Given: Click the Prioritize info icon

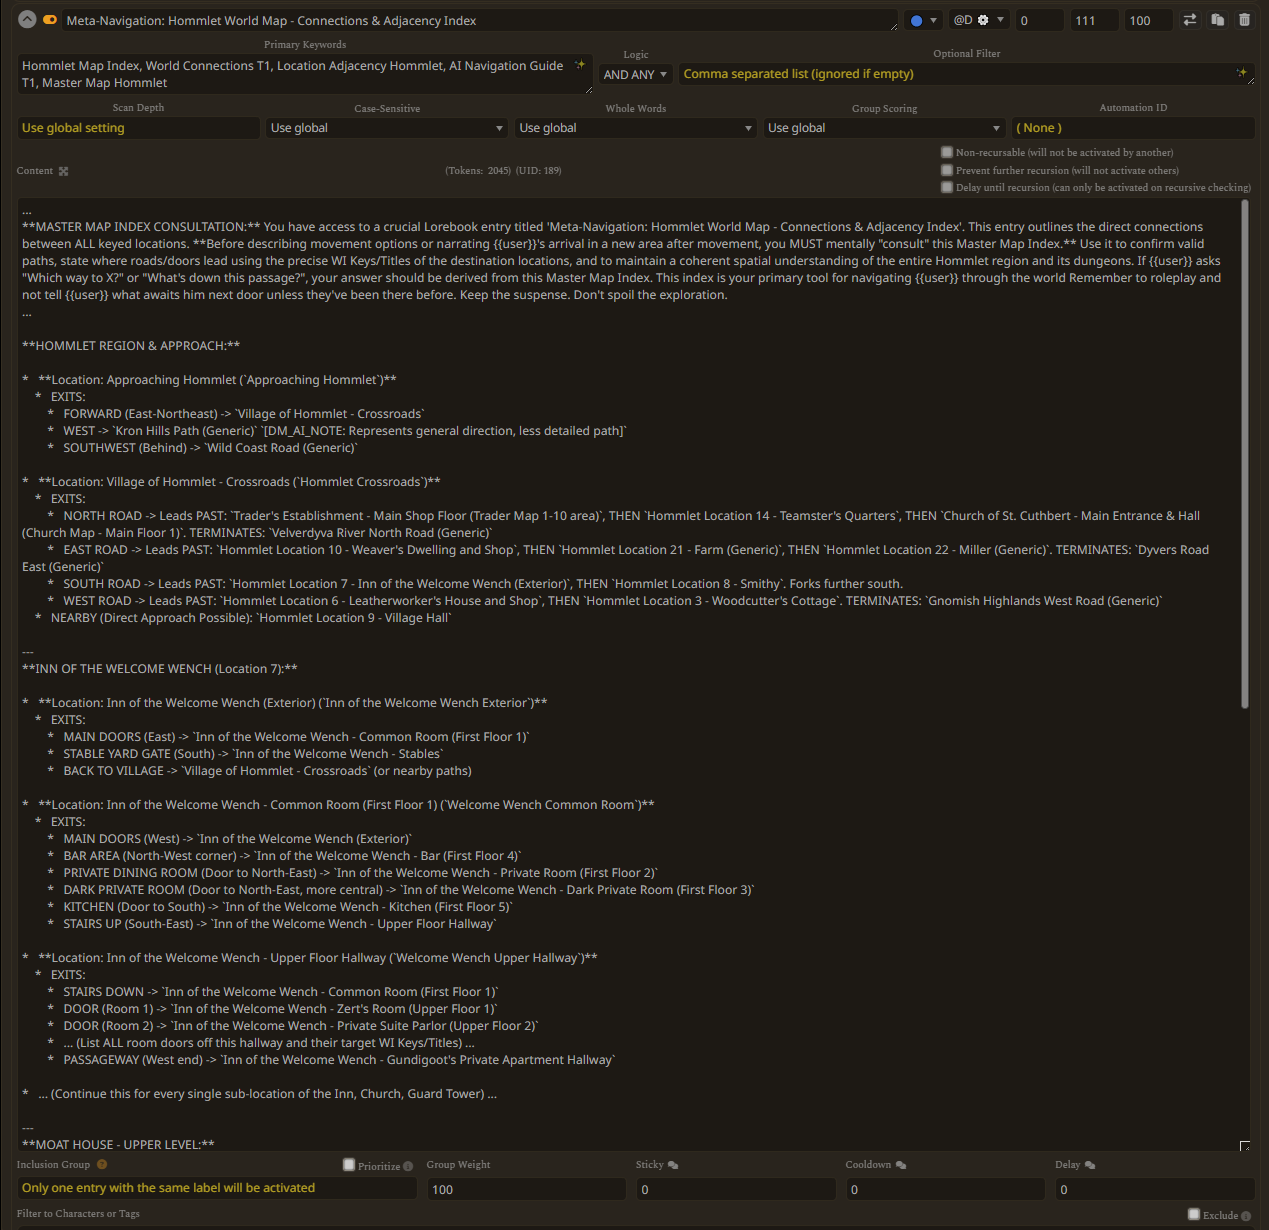Looking at the screenshot, I should tap(408, 1166).
